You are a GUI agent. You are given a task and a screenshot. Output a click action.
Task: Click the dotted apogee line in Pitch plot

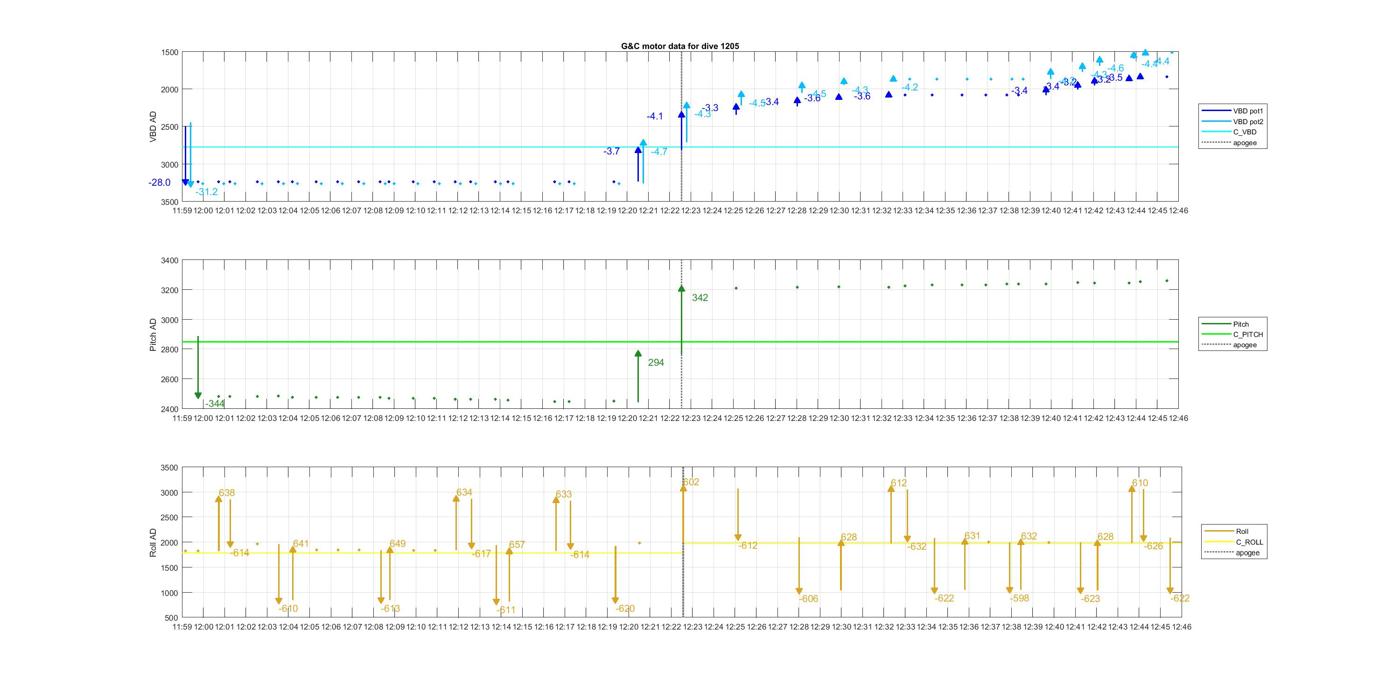pyautogui.click(x=682, y=335)
